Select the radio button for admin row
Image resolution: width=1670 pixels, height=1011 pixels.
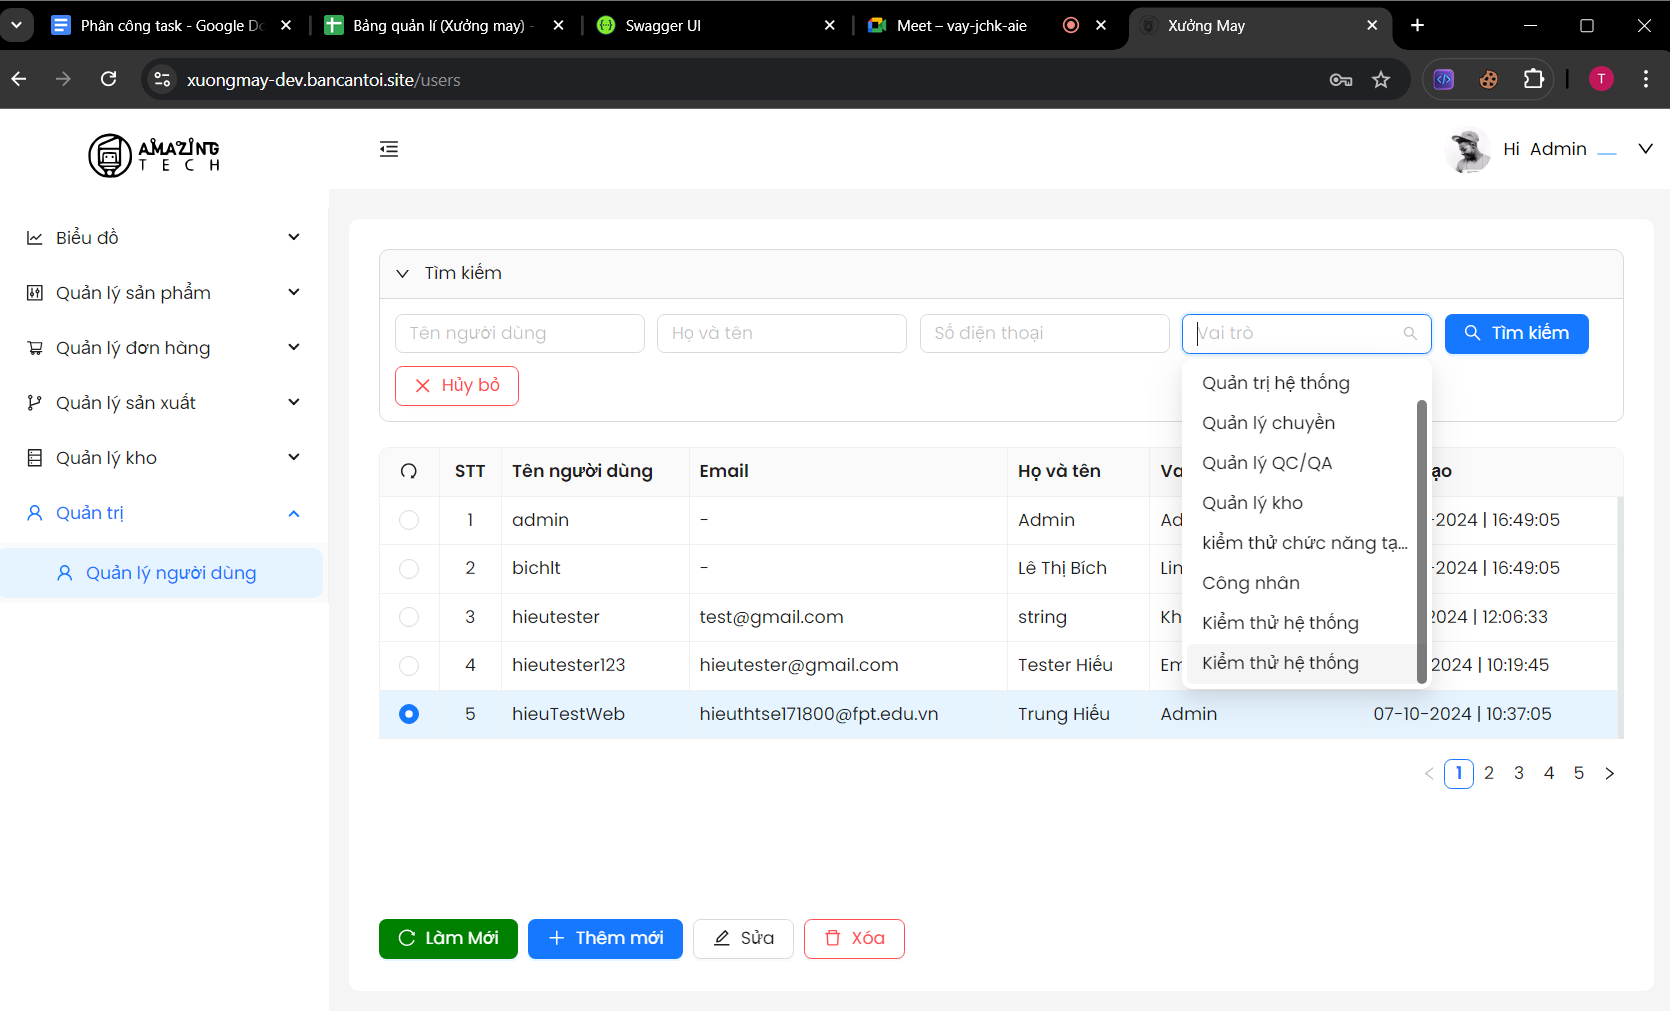point(409,520)
